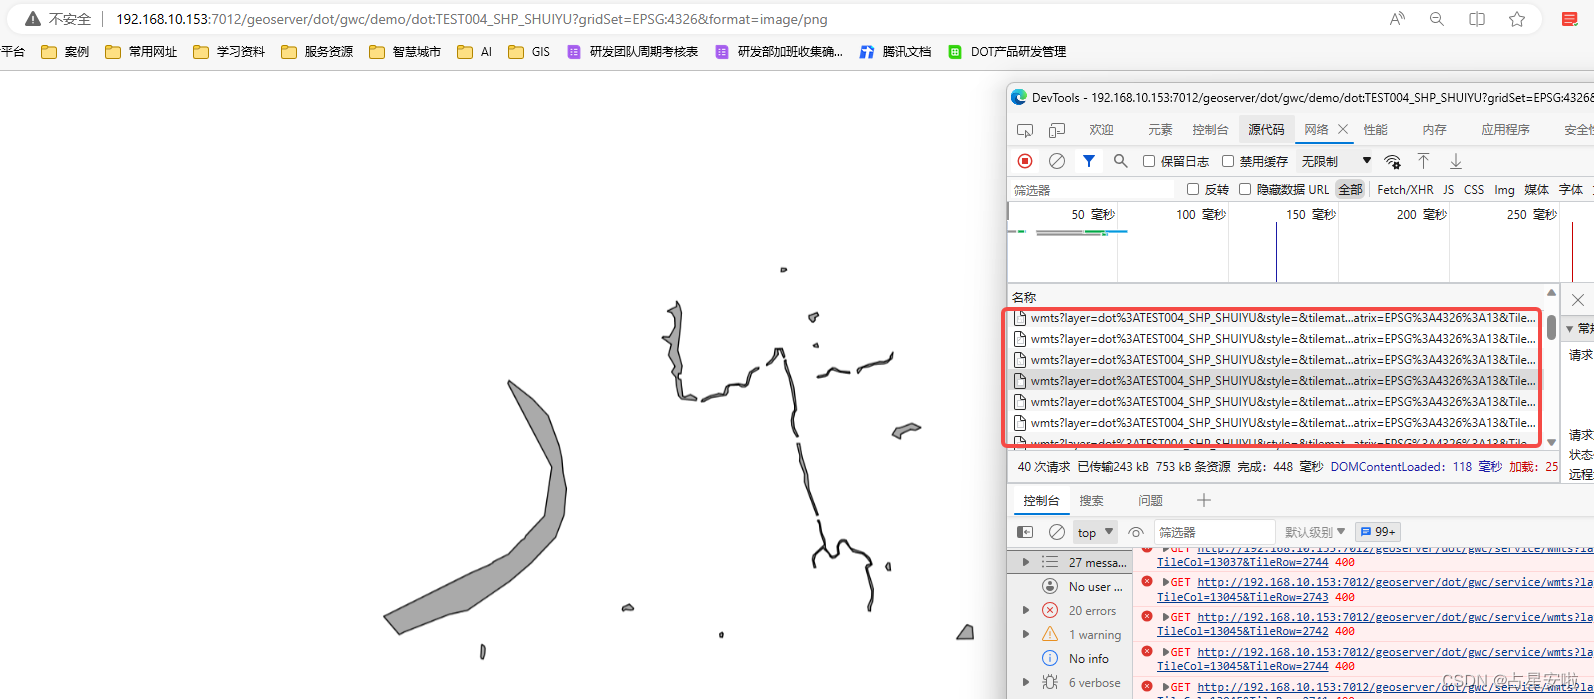Toggle the console sidebar panel icon
The height and width of the screenshot is (699, 1594).
tap(1025, 532)
